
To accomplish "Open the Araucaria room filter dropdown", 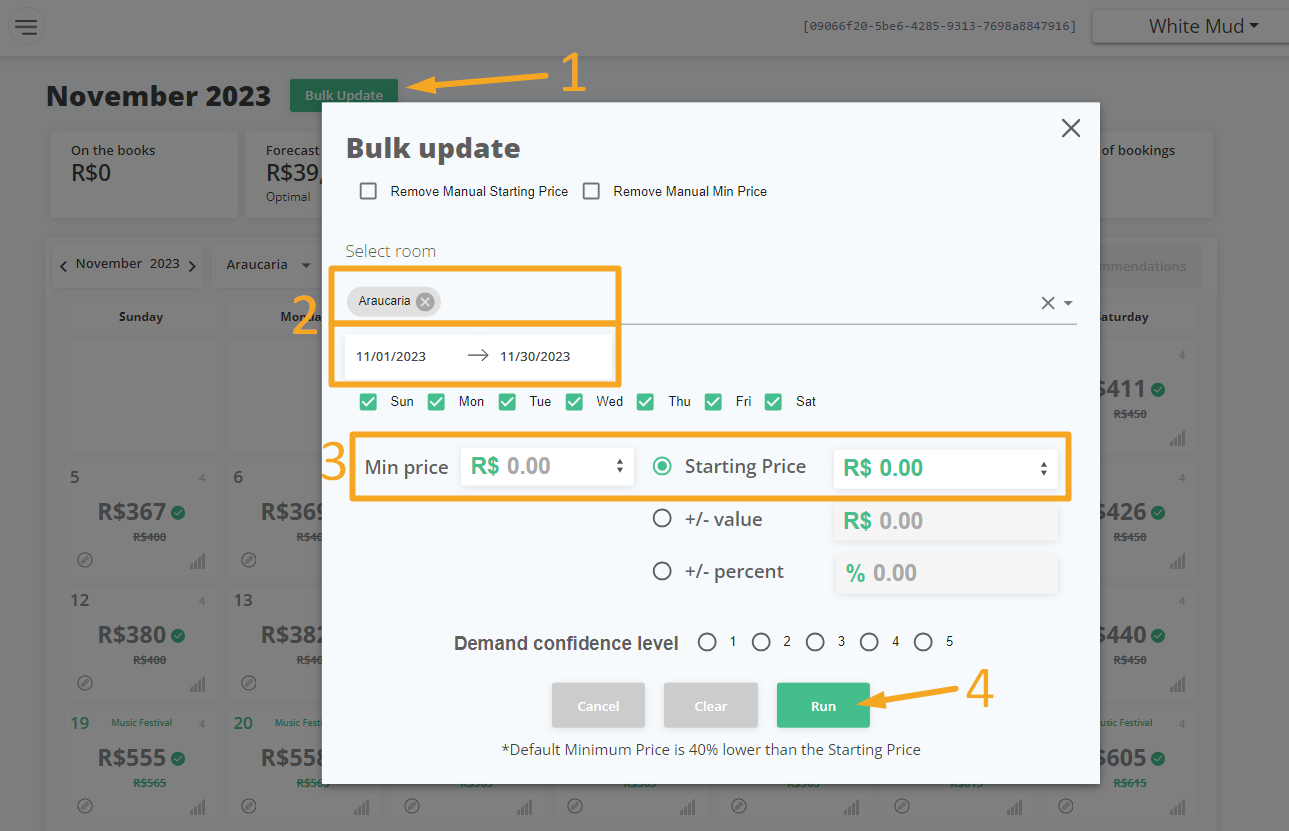I will 268,265.
